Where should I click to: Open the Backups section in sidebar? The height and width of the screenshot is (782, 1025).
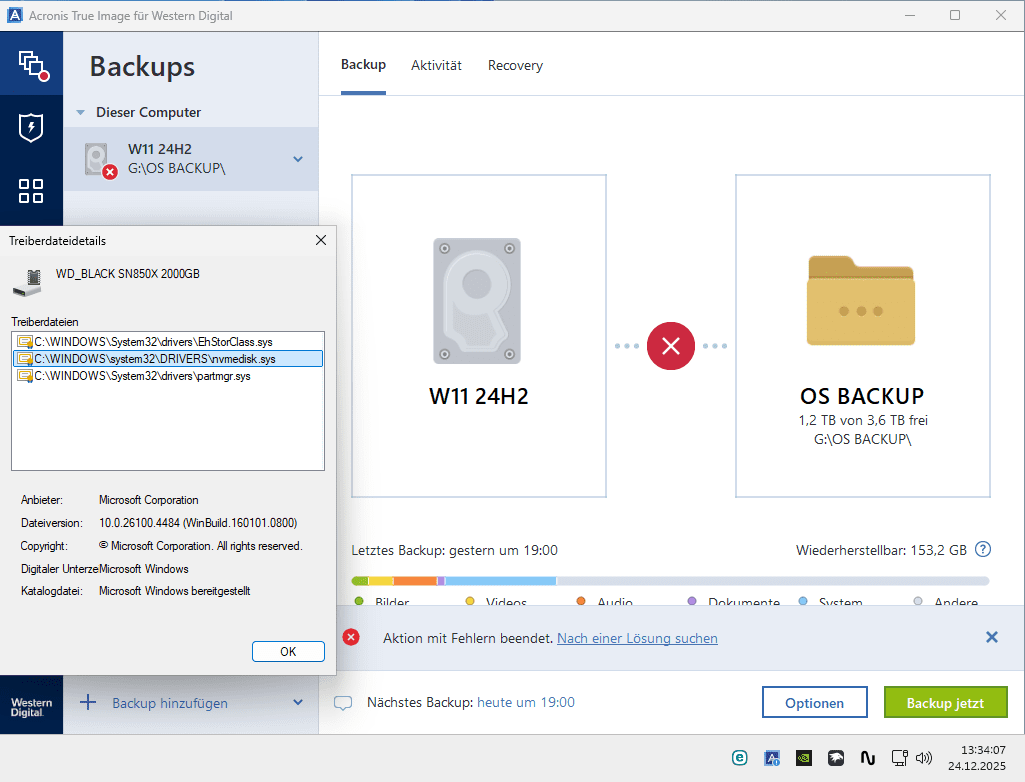tap(32, 64)
